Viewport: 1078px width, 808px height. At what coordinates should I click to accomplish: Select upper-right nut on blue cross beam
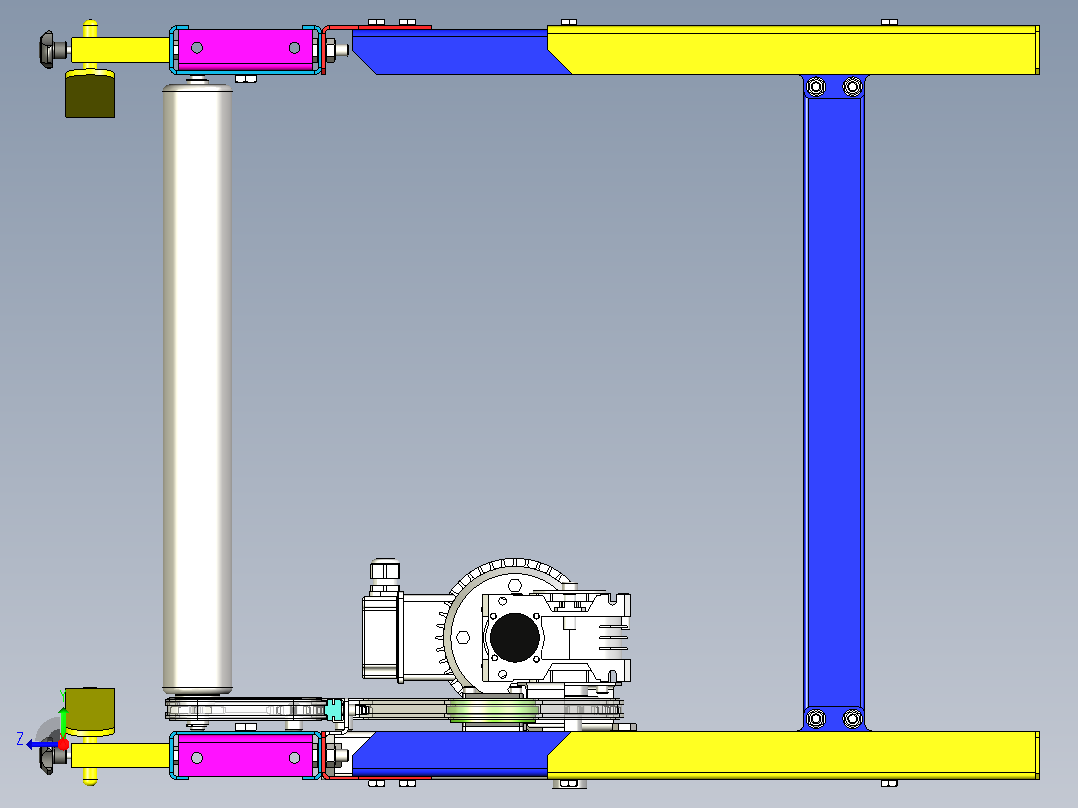tap(852, 87)
